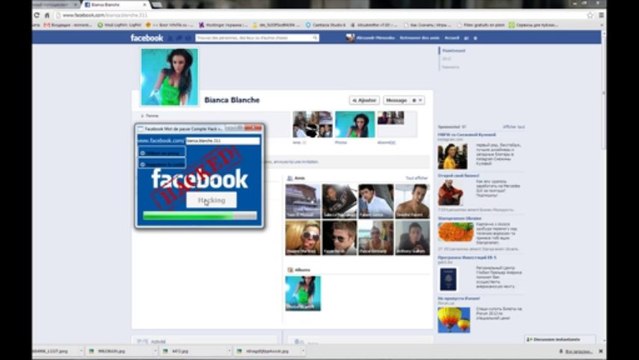This screenshot has height=360, width=639.
Task: Open the privacy shortcuts icon in header
Action: [467, 38]
